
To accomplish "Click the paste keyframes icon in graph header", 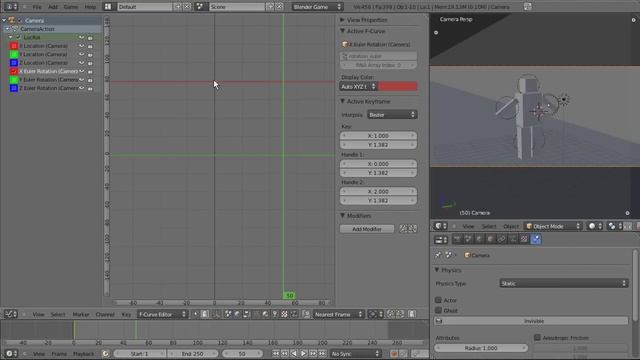I will point(400,314).
